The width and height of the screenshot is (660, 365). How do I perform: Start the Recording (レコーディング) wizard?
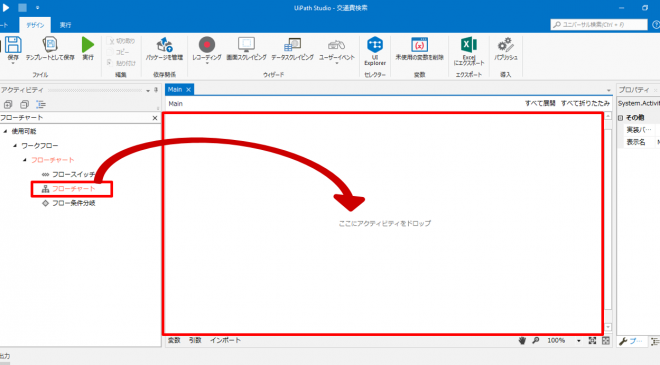pos(207,45)
